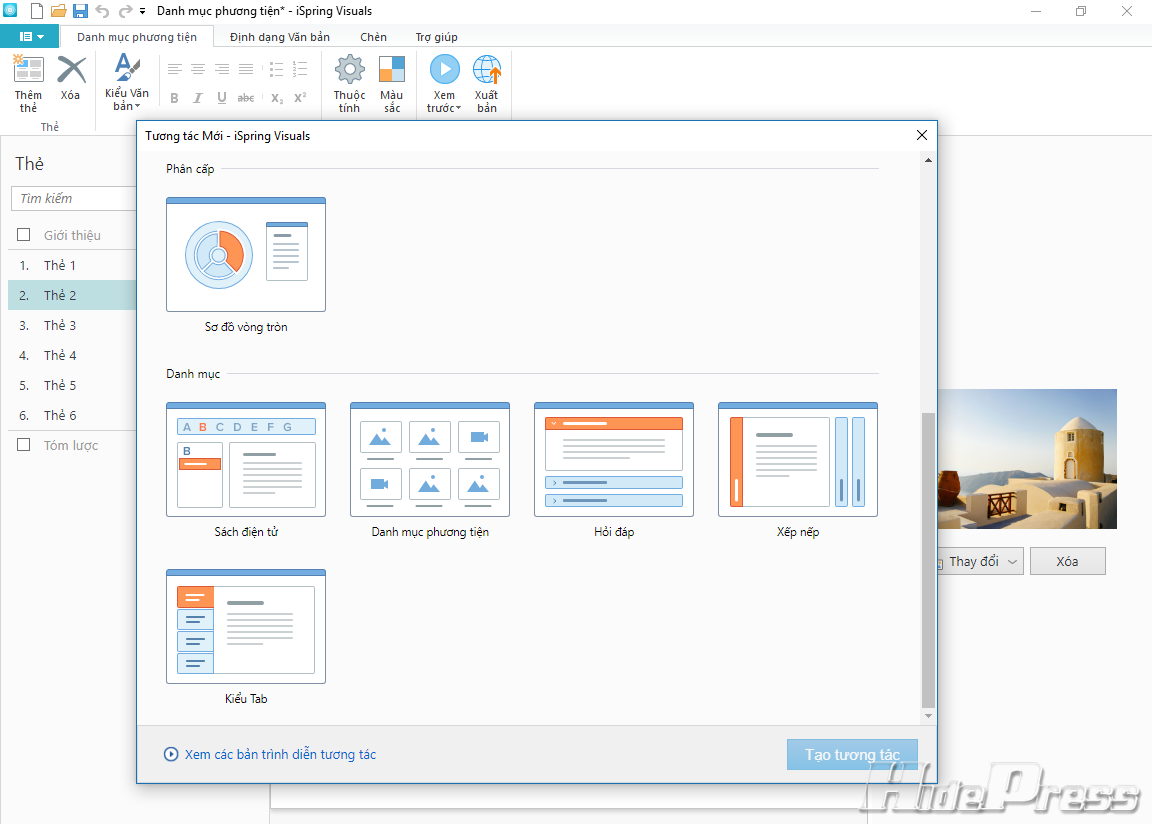Click the Thêm thẻ icon in ribbon
This screenshot has width=1152, height=824.
click(x=28, y=72)
